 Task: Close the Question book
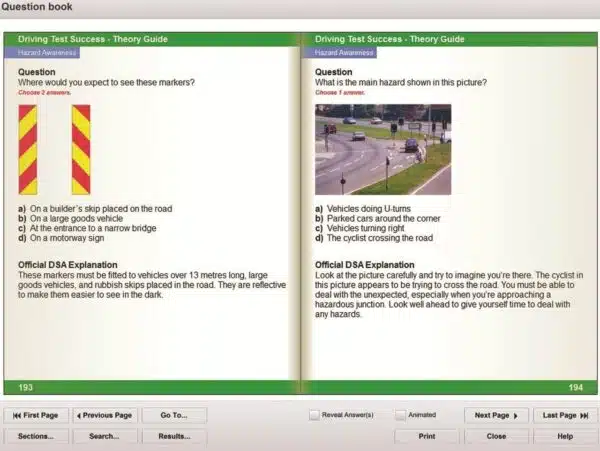tap(496, 436)
